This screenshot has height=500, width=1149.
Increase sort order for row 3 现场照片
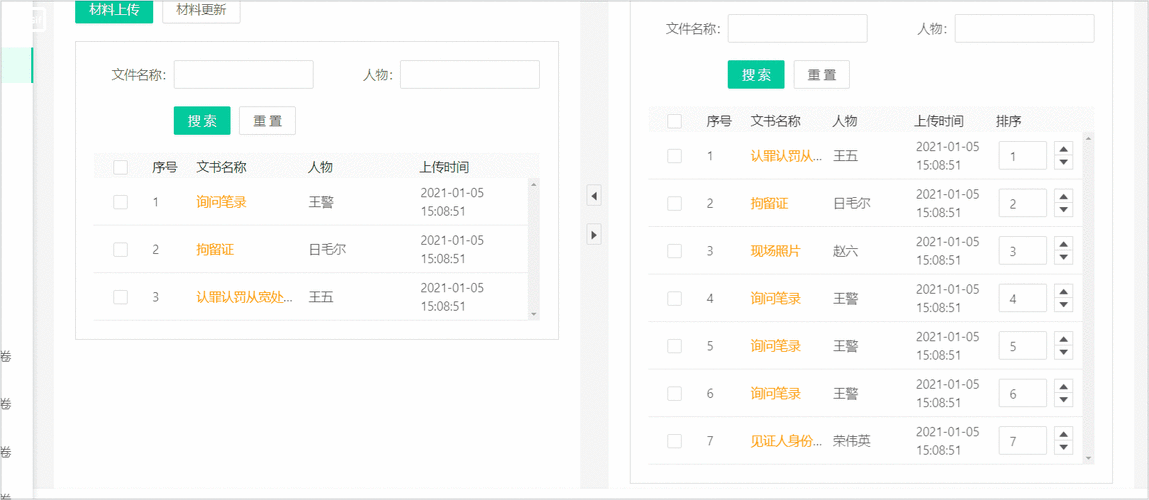point(1063,244)
